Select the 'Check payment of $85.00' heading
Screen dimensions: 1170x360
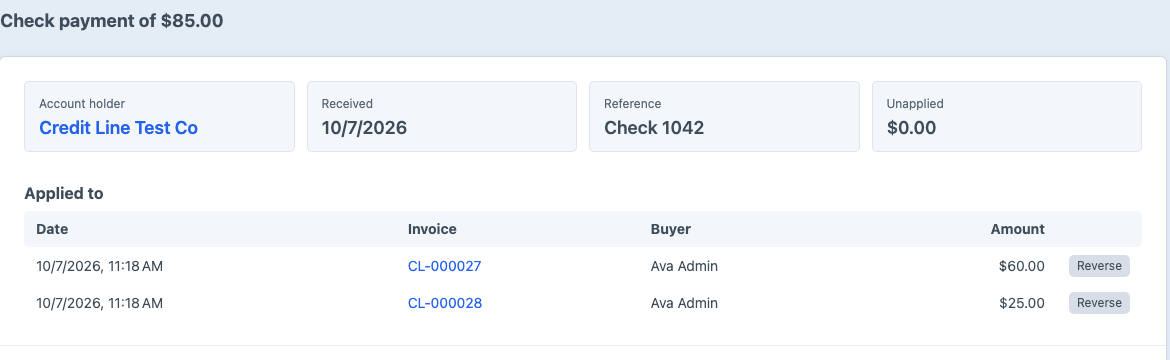coord(112,21)
